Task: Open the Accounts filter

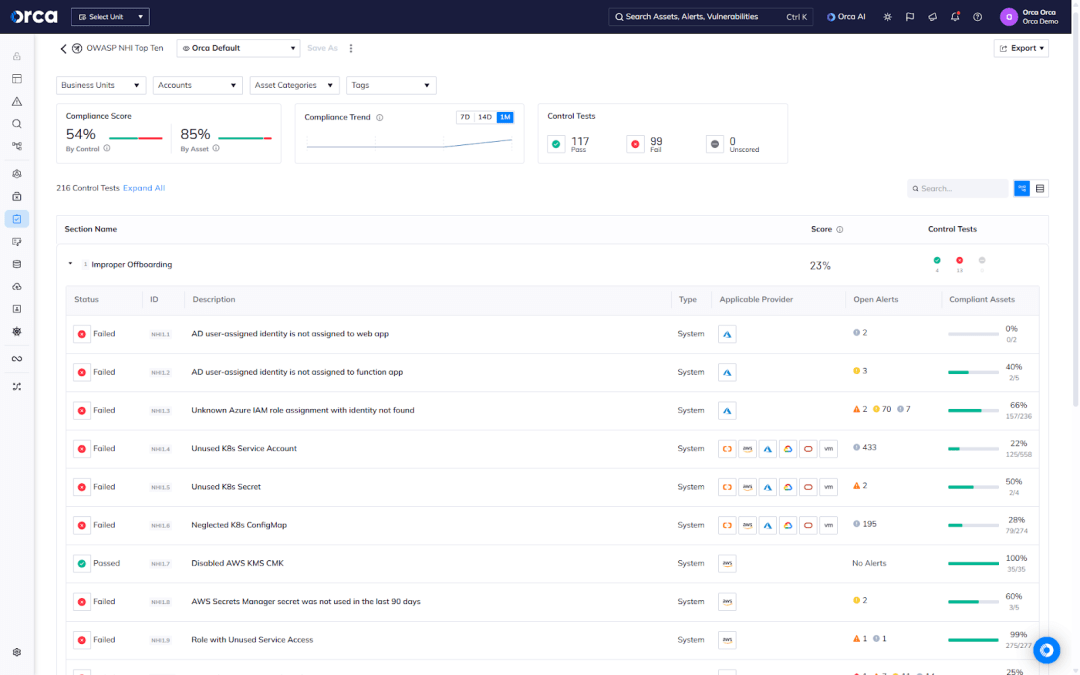Action: pyautogui.click(x=197, y=85)
